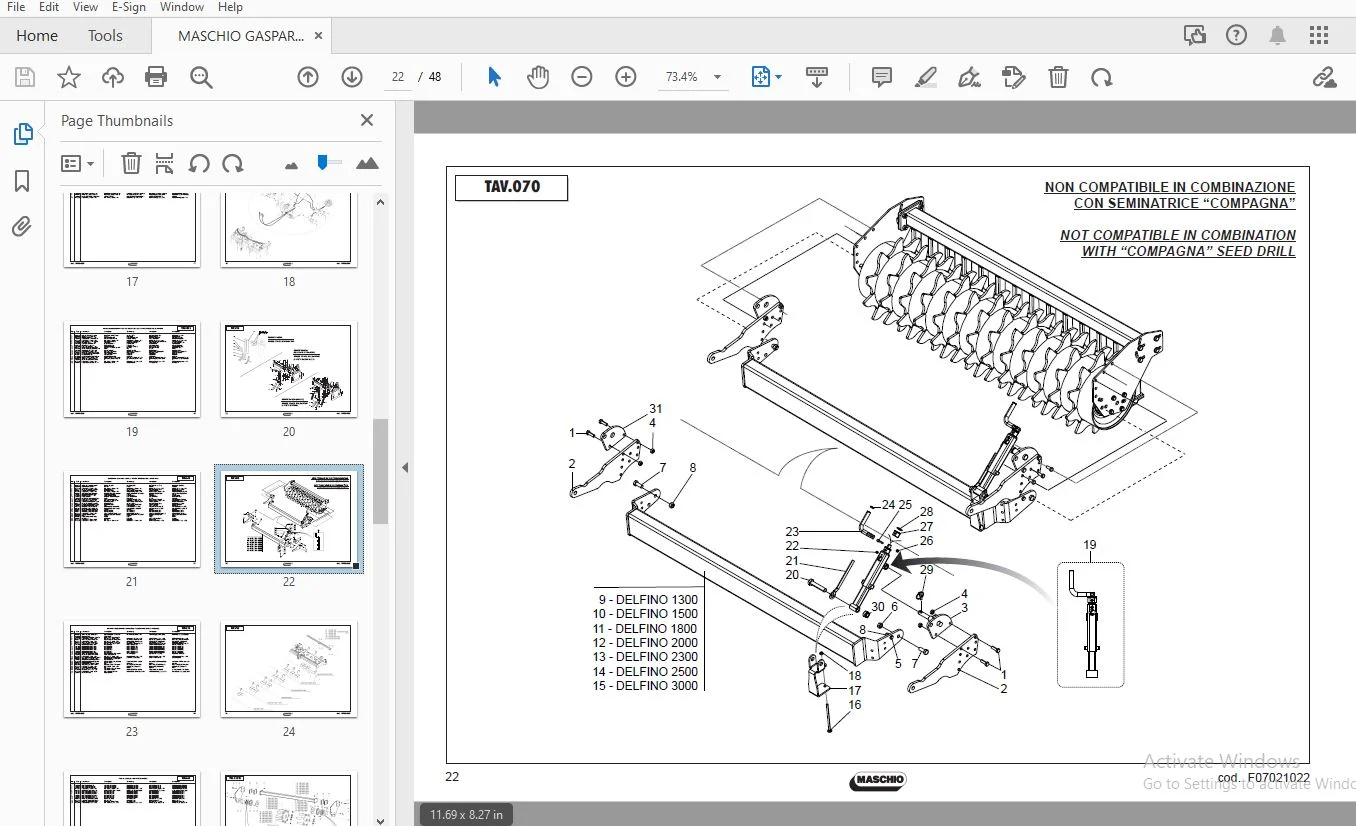This screenshot has height=826, width=1356.
Task: Expand the fit page options arrow
Action: coord(779,77)
